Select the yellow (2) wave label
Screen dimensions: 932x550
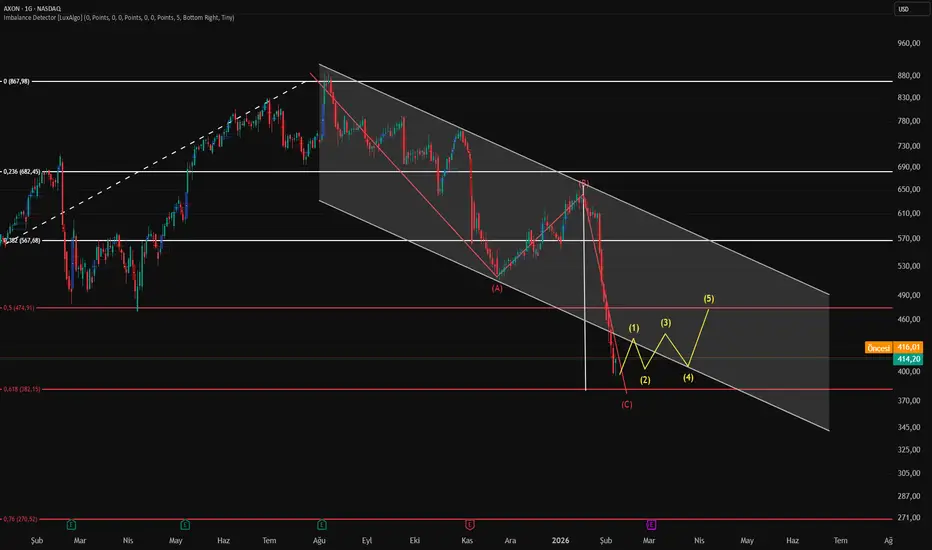645,380
